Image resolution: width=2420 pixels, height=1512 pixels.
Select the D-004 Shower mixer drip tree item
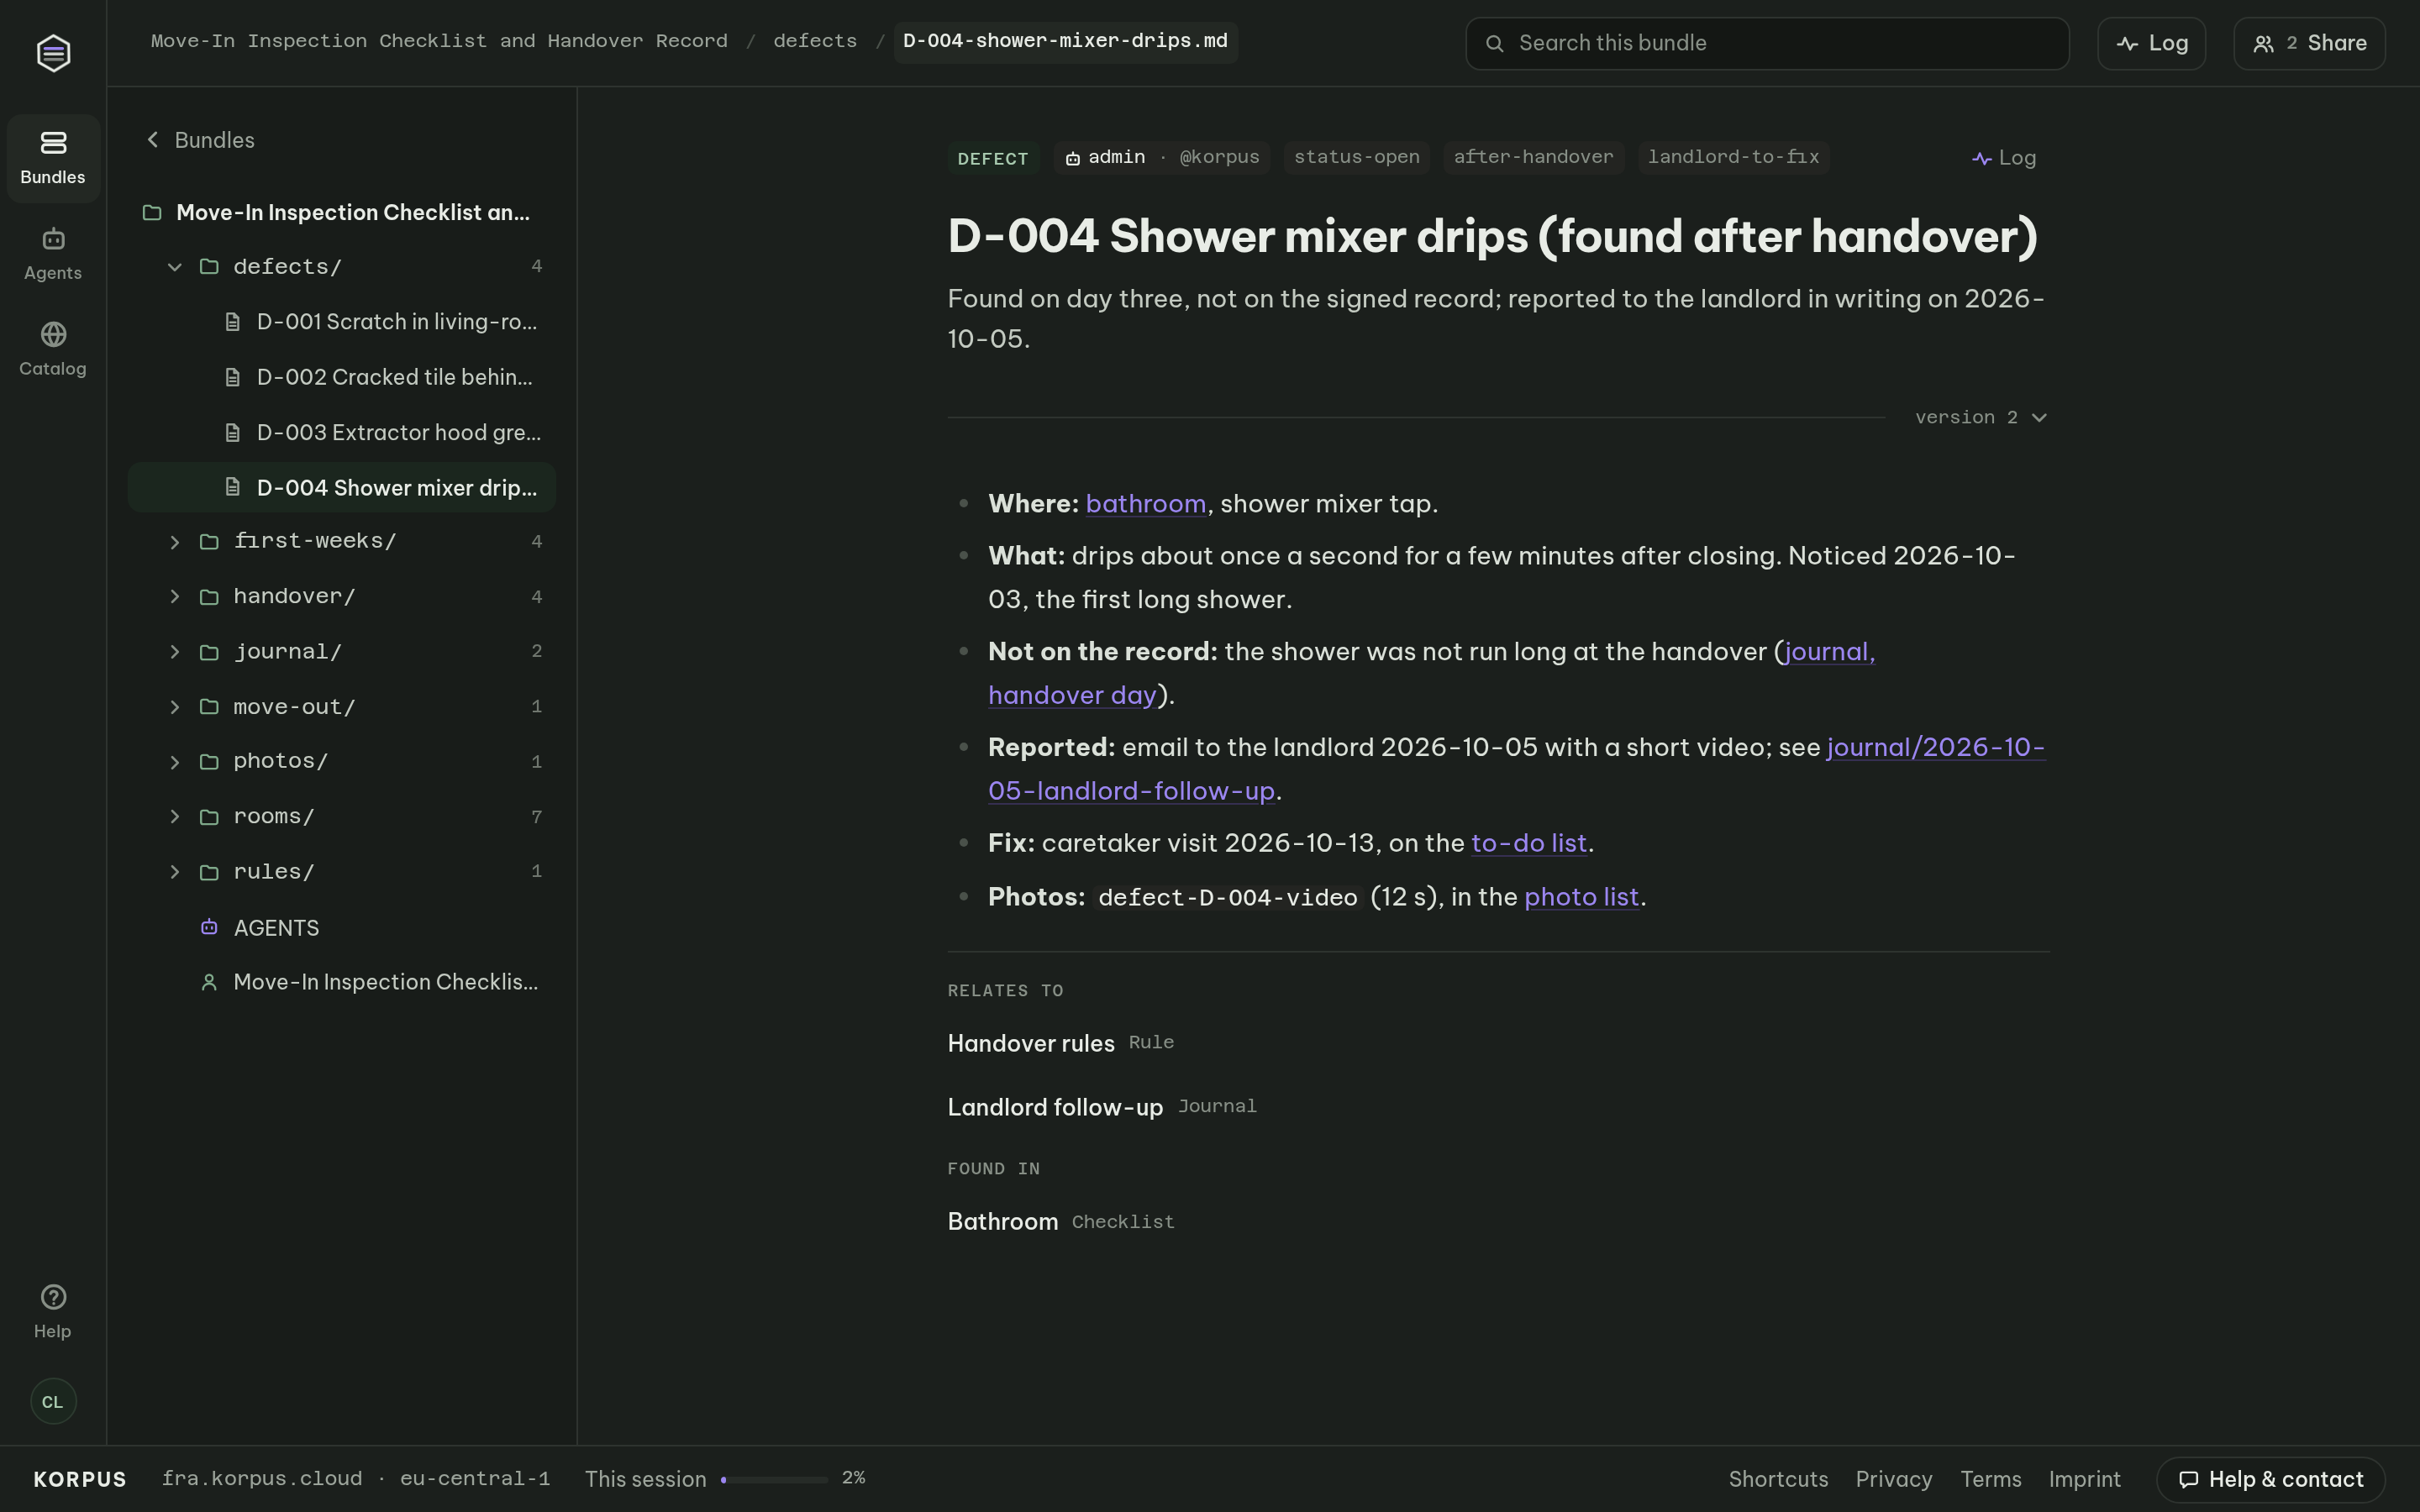pos(342,488)
